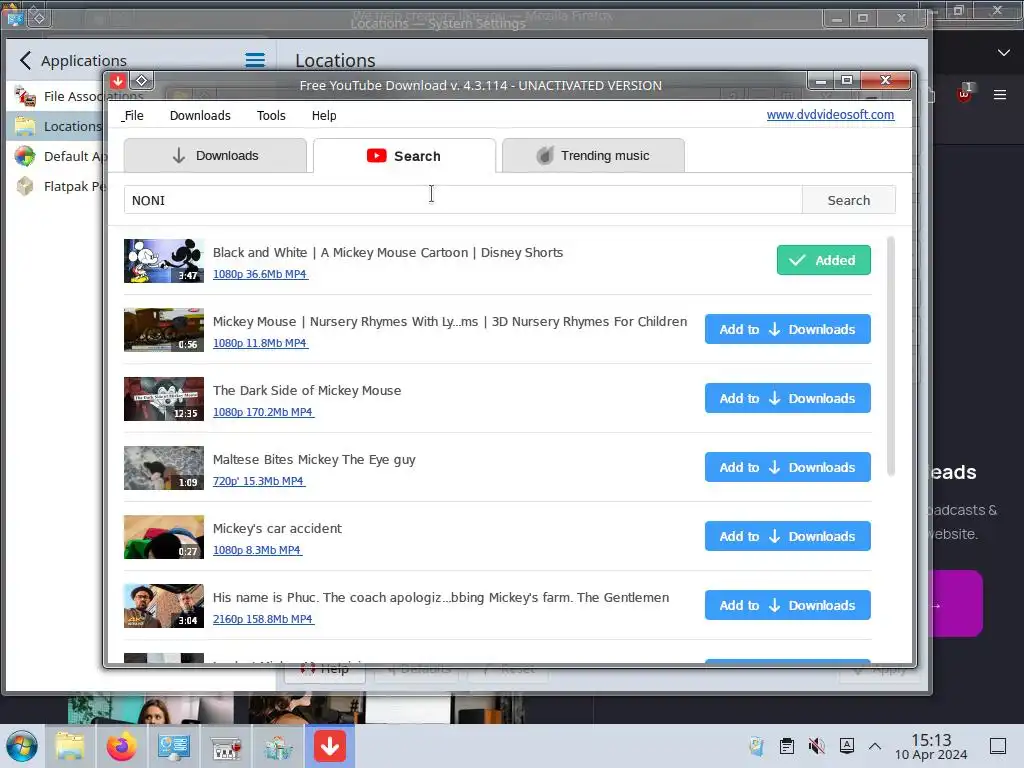Image resolution: width=1024 pixels, height=768 pixels.
Task: Open the clipboard icon in system tray
Action: coord(787,746)
